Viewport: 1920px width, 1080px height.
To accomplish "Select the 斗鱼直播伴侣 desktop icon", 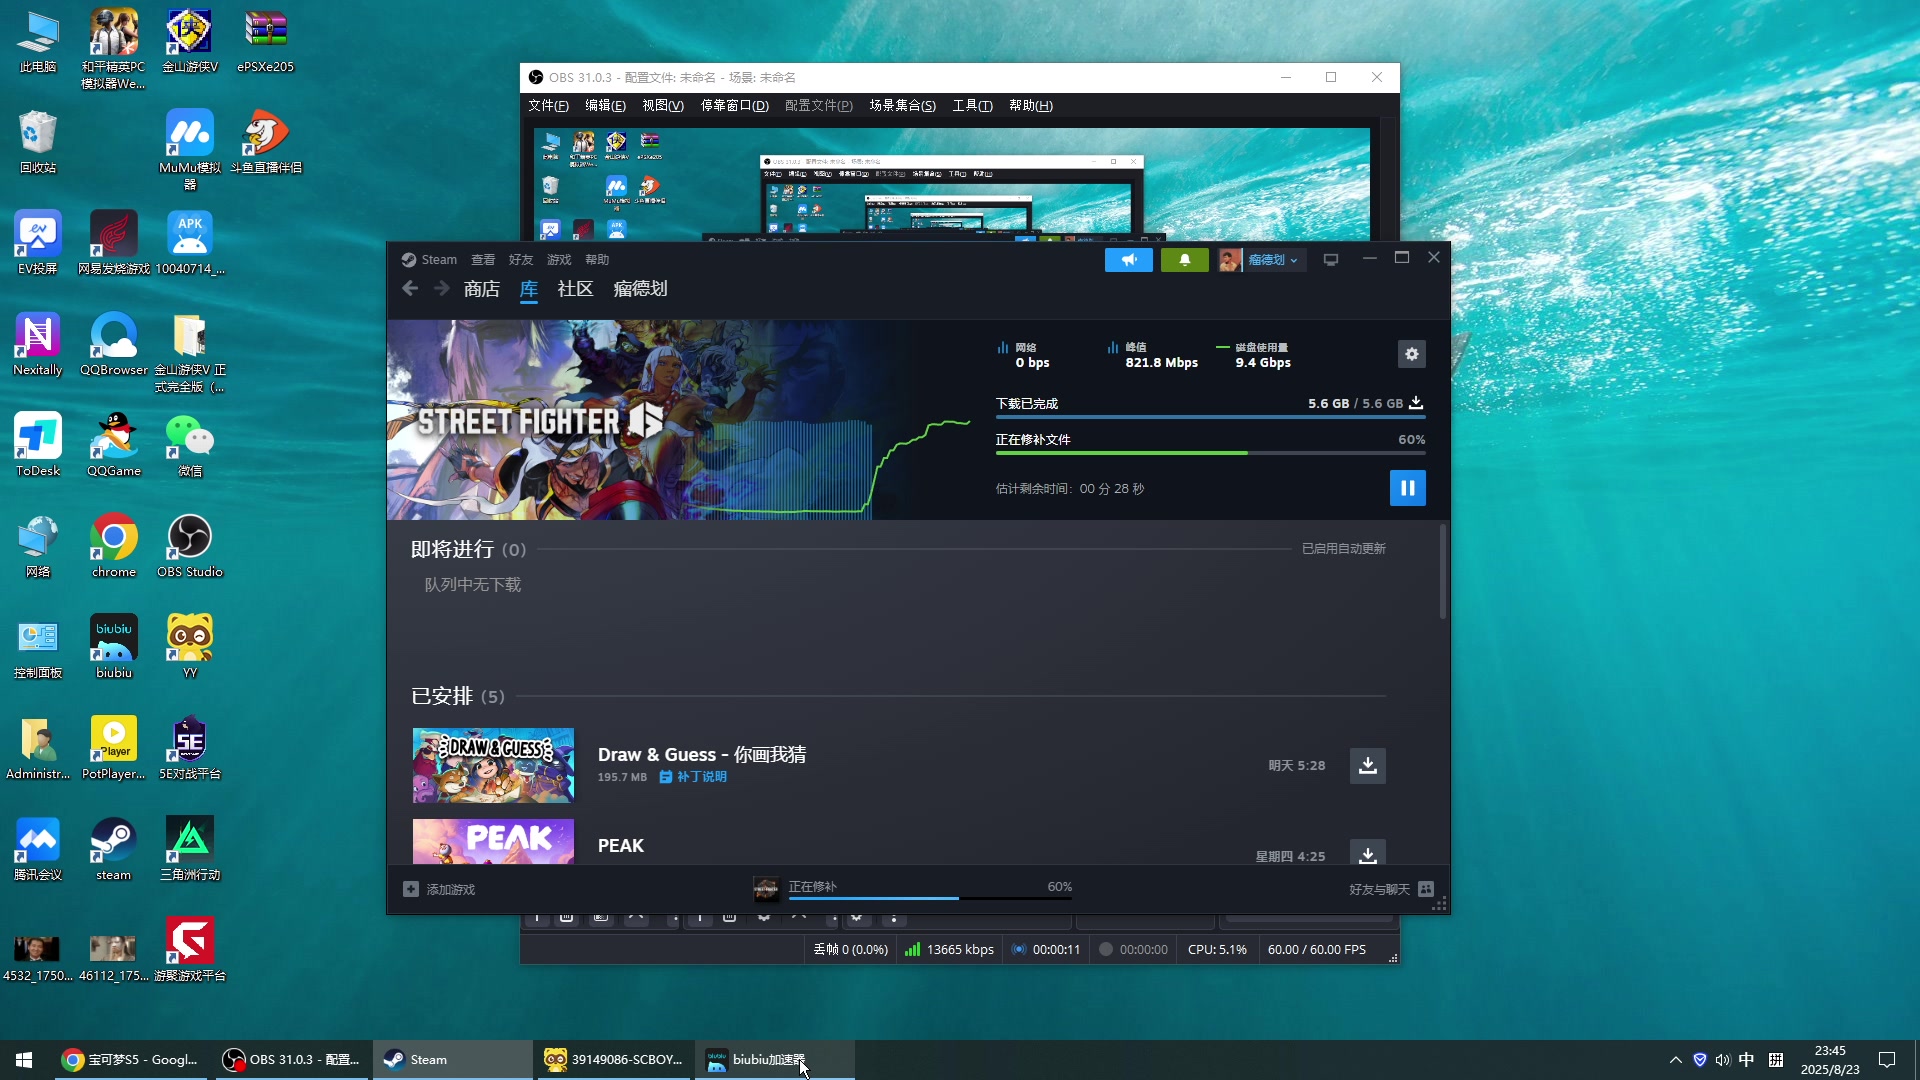I will (x=266, y=142).
